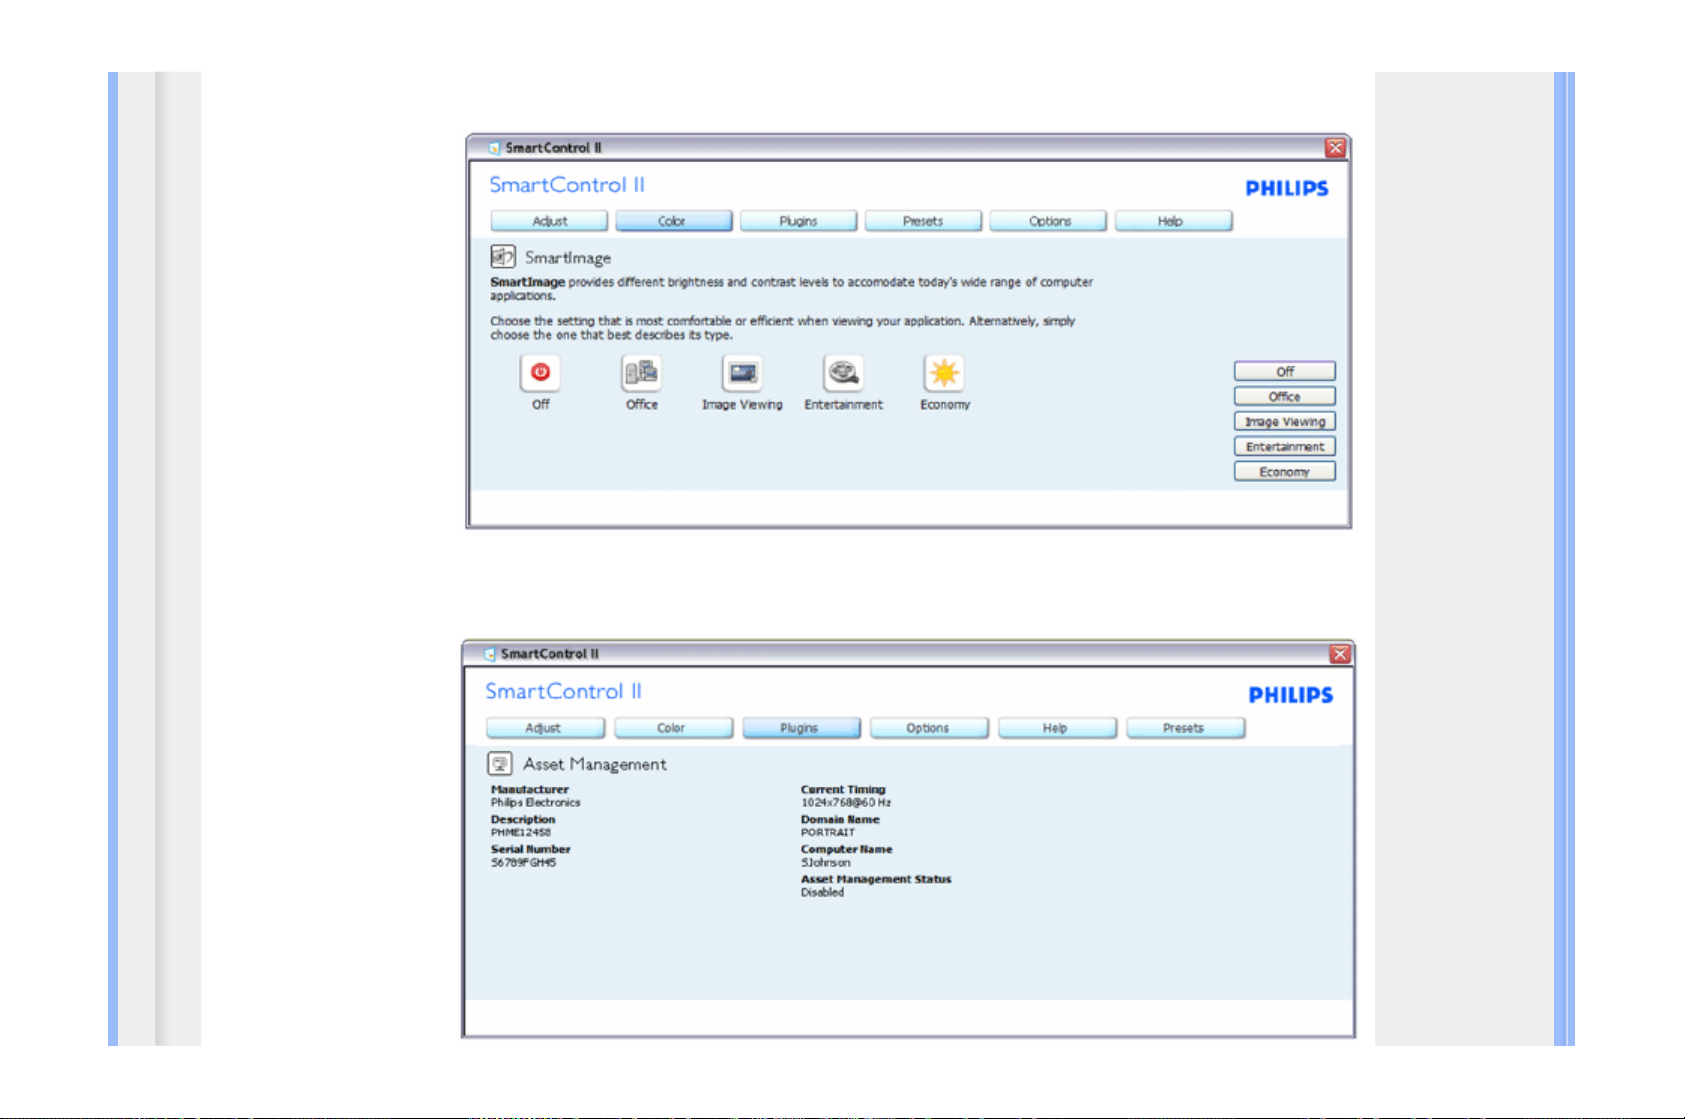Click the SmartImage section header icon
1685x1119 pixels.
(502, 257)
